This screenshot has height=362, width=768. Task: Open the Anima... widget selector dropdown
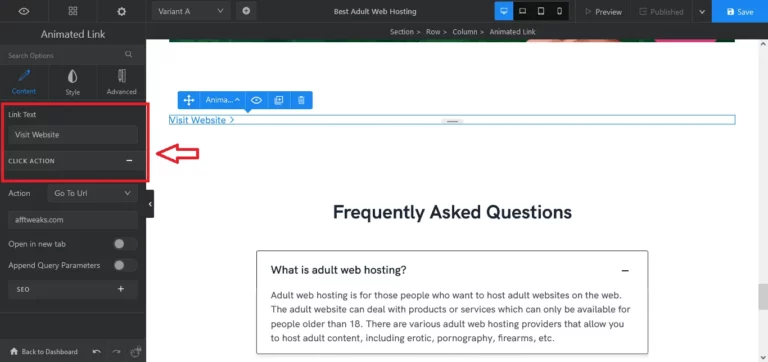tap(223, 100)
